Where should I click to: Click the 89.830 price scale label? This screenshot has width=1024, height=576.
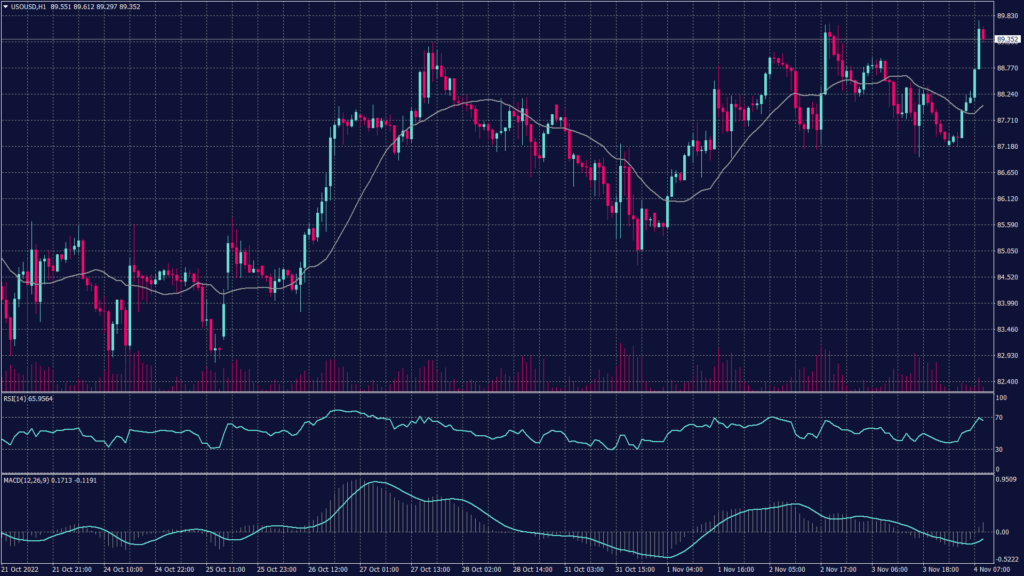[x=1006, y=16]
